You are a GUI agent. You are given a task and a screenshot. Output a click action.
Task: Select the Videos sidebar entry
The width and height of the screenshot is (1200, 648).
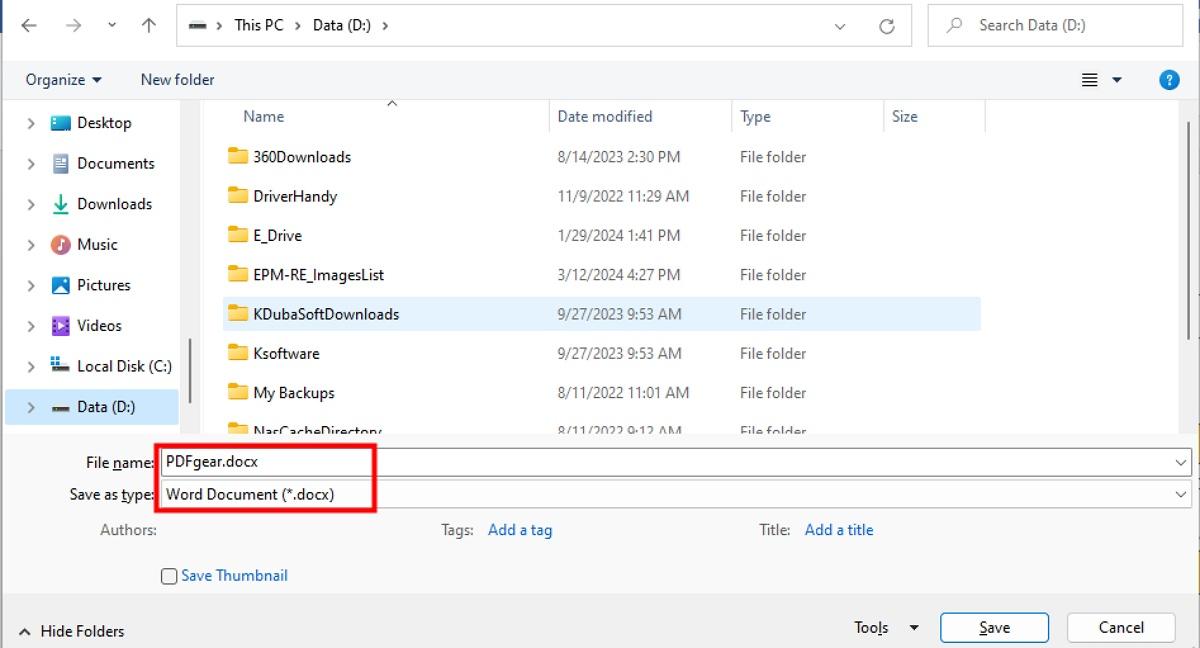point(99,325)
